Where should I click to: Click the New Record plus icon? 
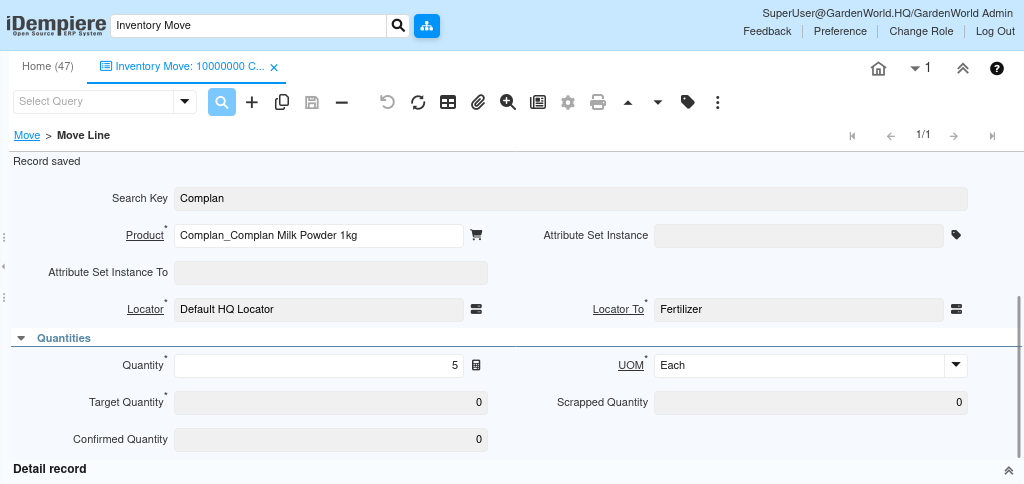(252, 102)
